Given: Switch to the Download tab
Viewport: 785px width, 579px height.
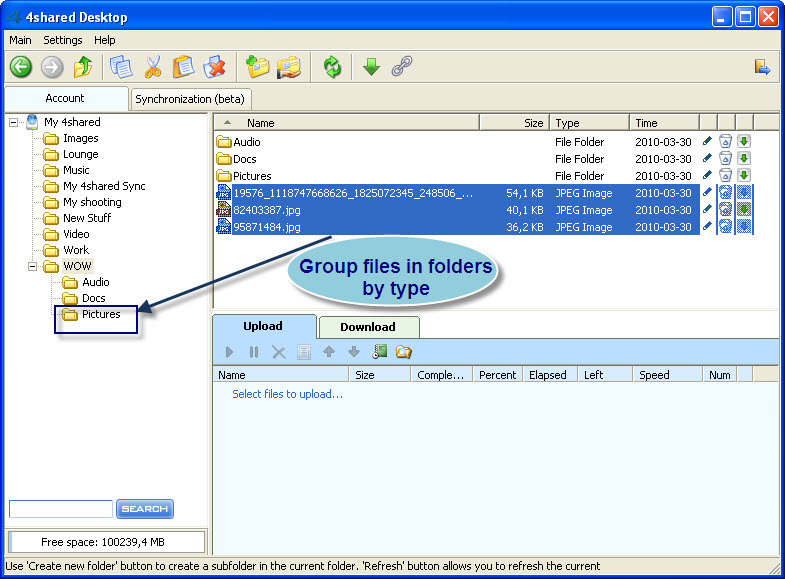Looking at the screenshot, I should pyautogui.click(x=367, y=327).
